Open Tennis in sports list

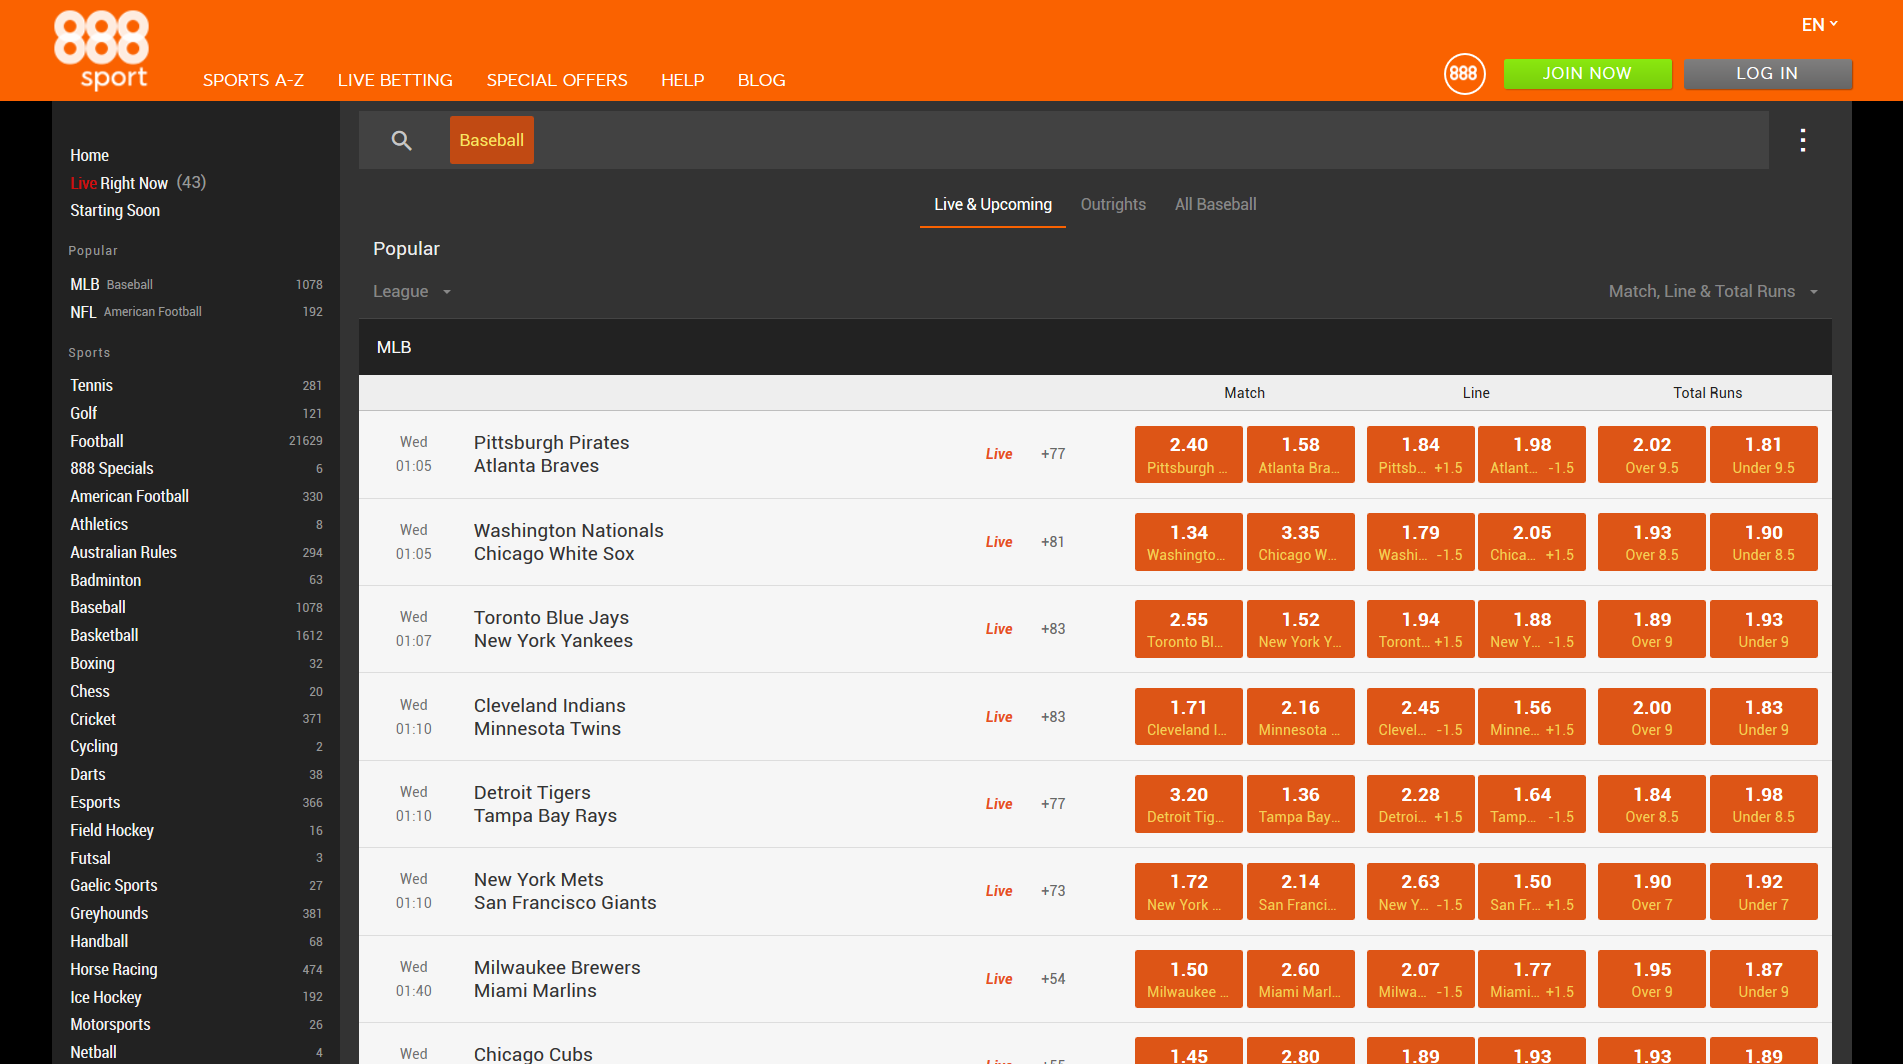point(196,385)
